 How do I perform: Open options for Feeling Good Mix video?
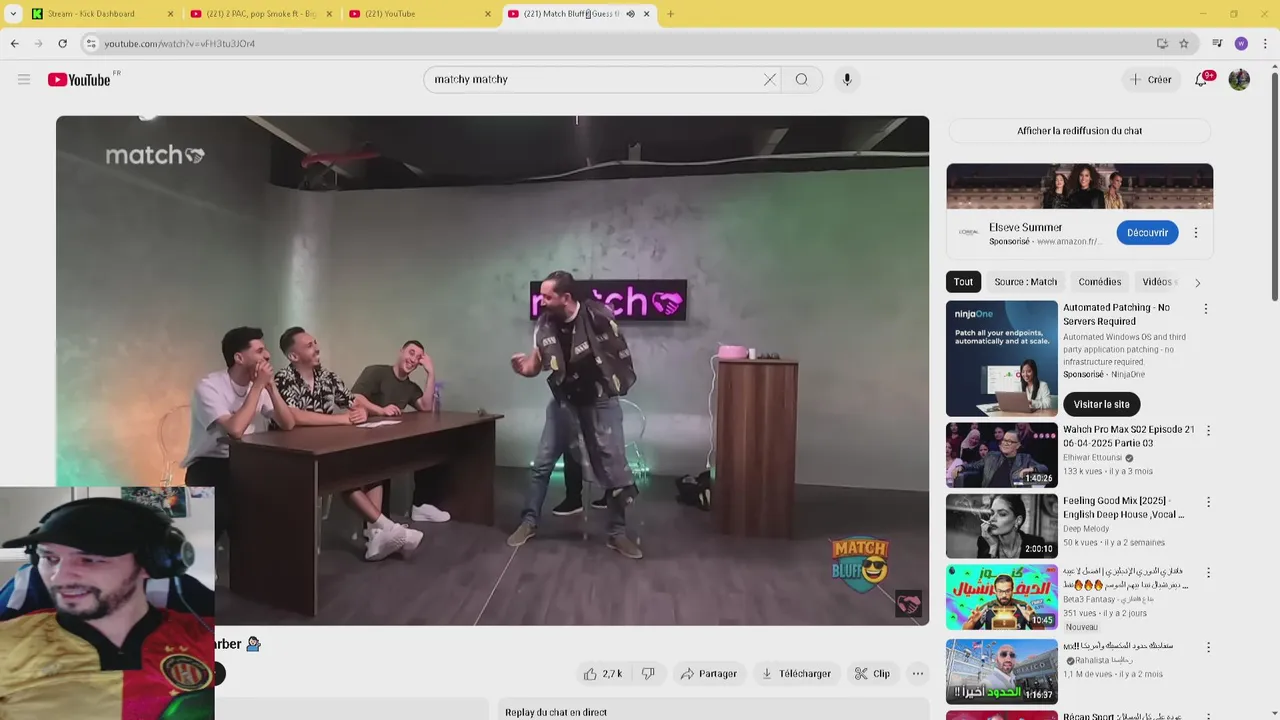coord(1208,502)
